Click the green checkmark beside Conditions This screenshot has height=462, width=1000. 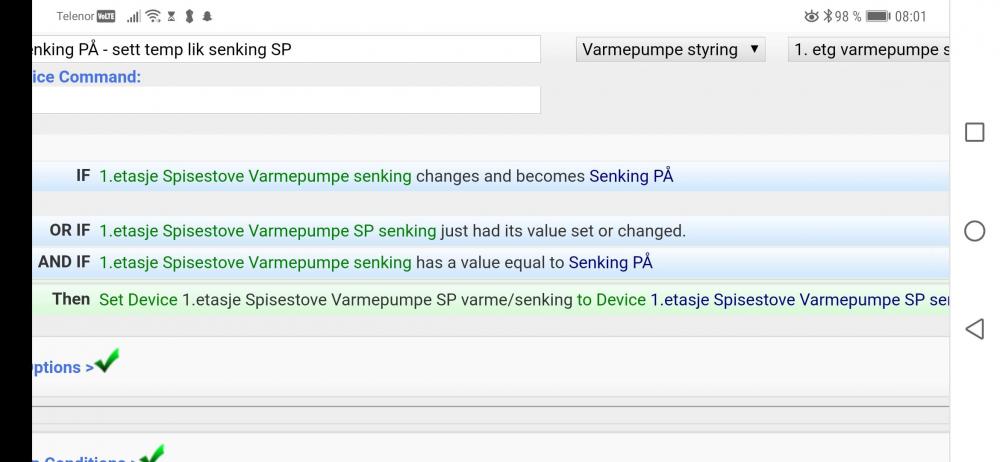pos(150,455)
